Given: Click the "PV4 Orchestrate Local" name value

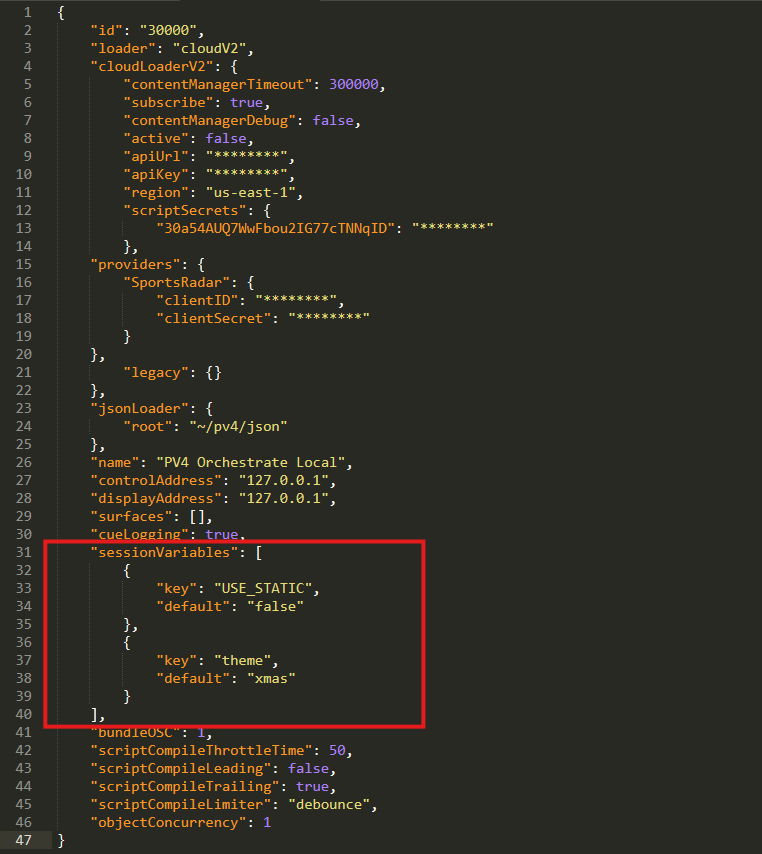Looking at the screenshot, I should 251,462.
